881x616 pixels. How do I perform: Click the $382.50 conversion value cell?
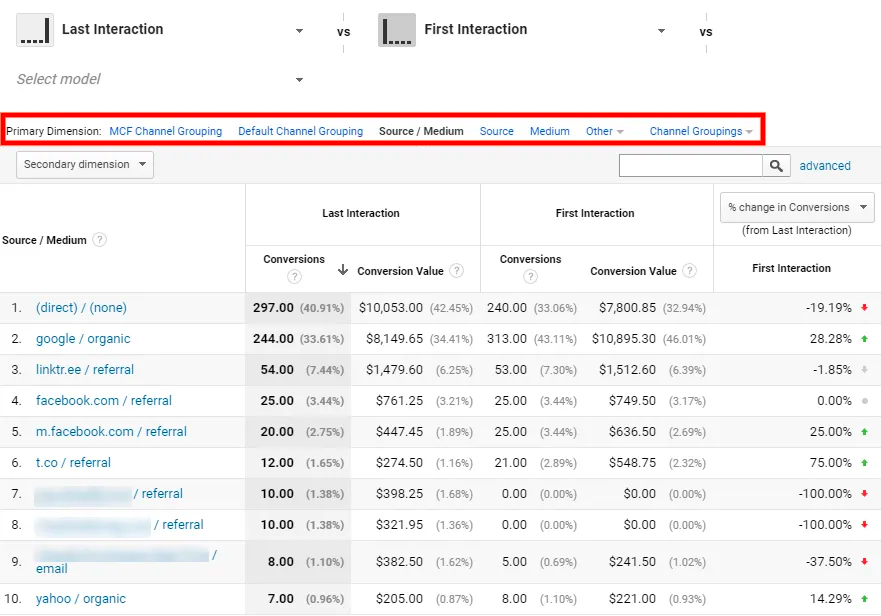pos(399,561)
